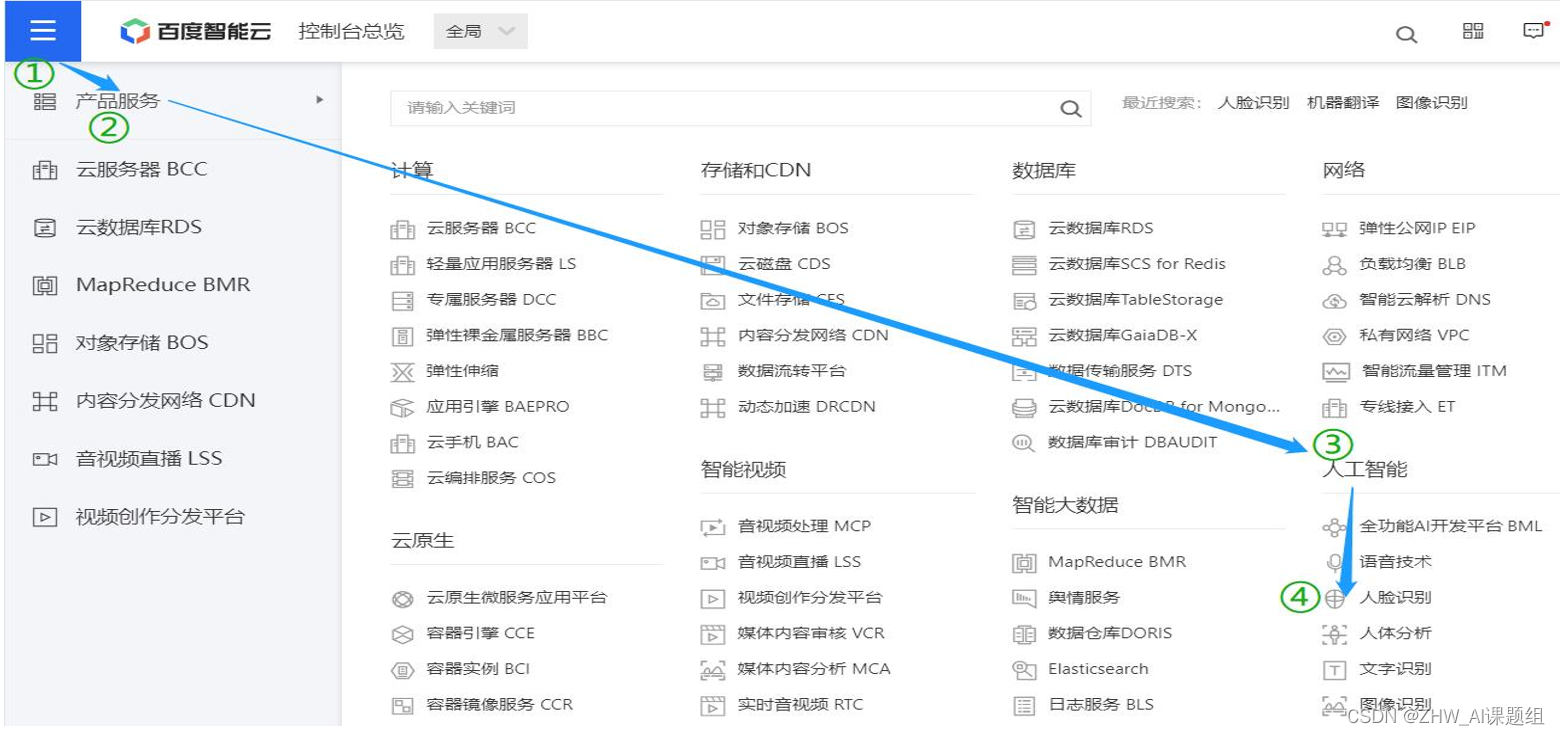
Task: Click the Baidu AI Cloud logo
Action: coord(195,31)
